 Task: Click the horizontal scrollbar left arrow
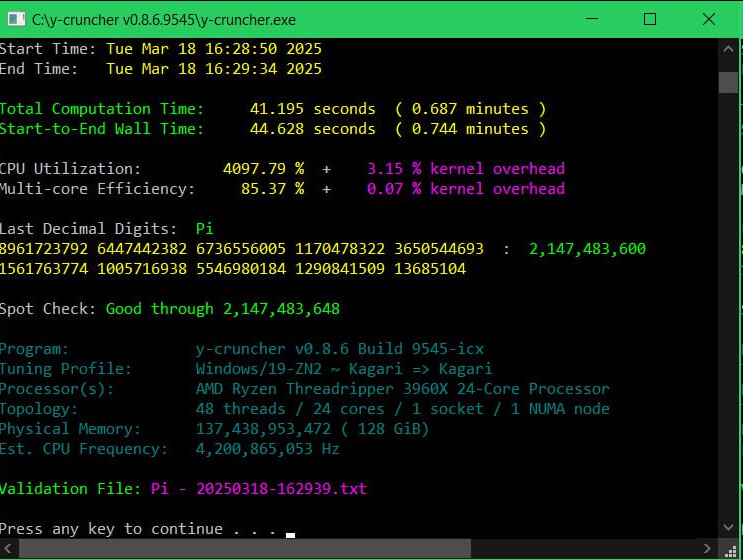pos(8,549)
